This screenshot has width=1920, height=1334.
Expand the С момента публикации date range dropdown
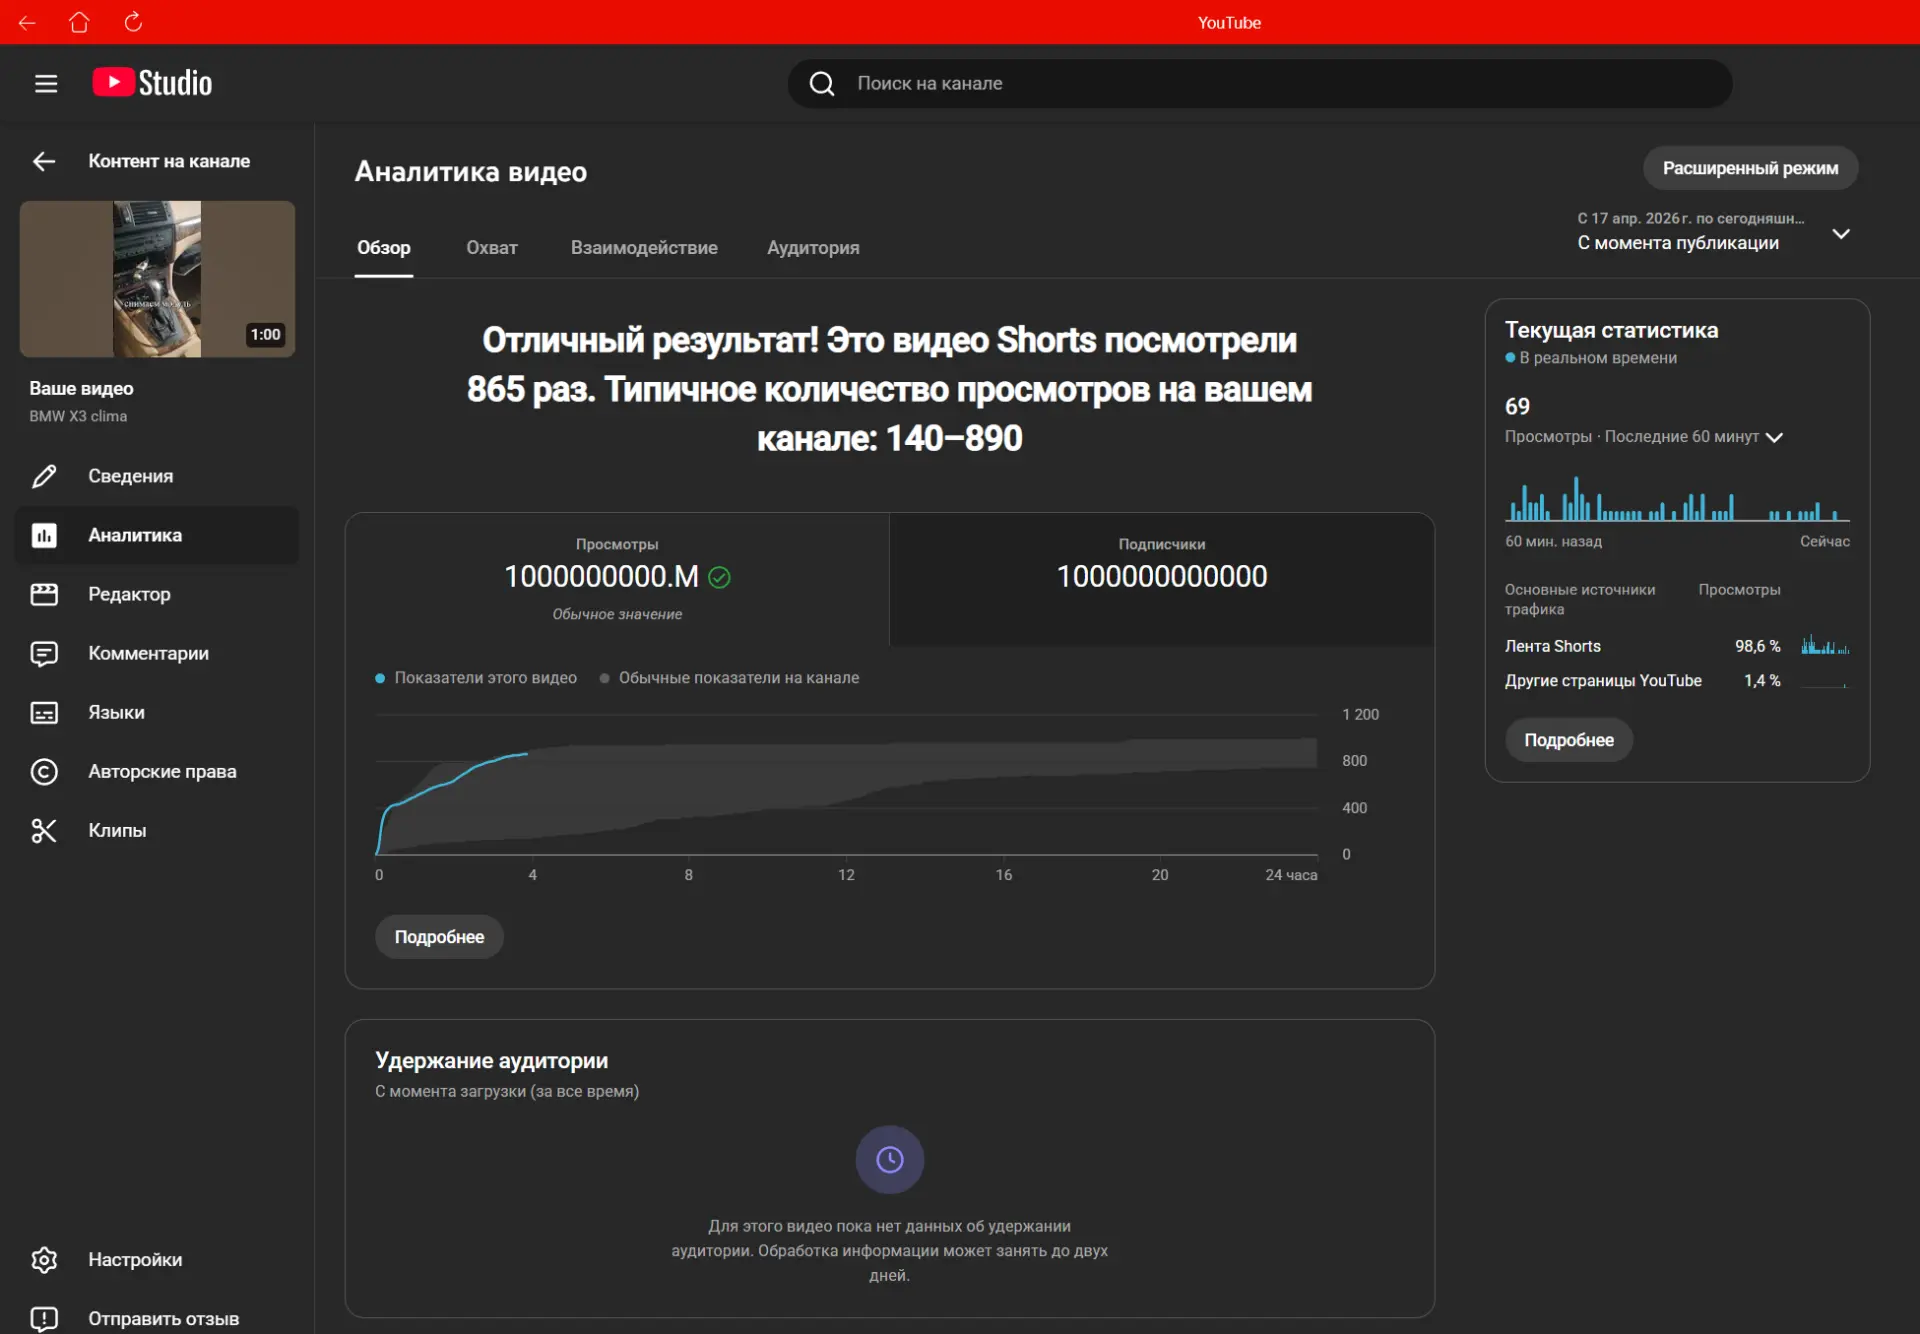(1714, 232)
